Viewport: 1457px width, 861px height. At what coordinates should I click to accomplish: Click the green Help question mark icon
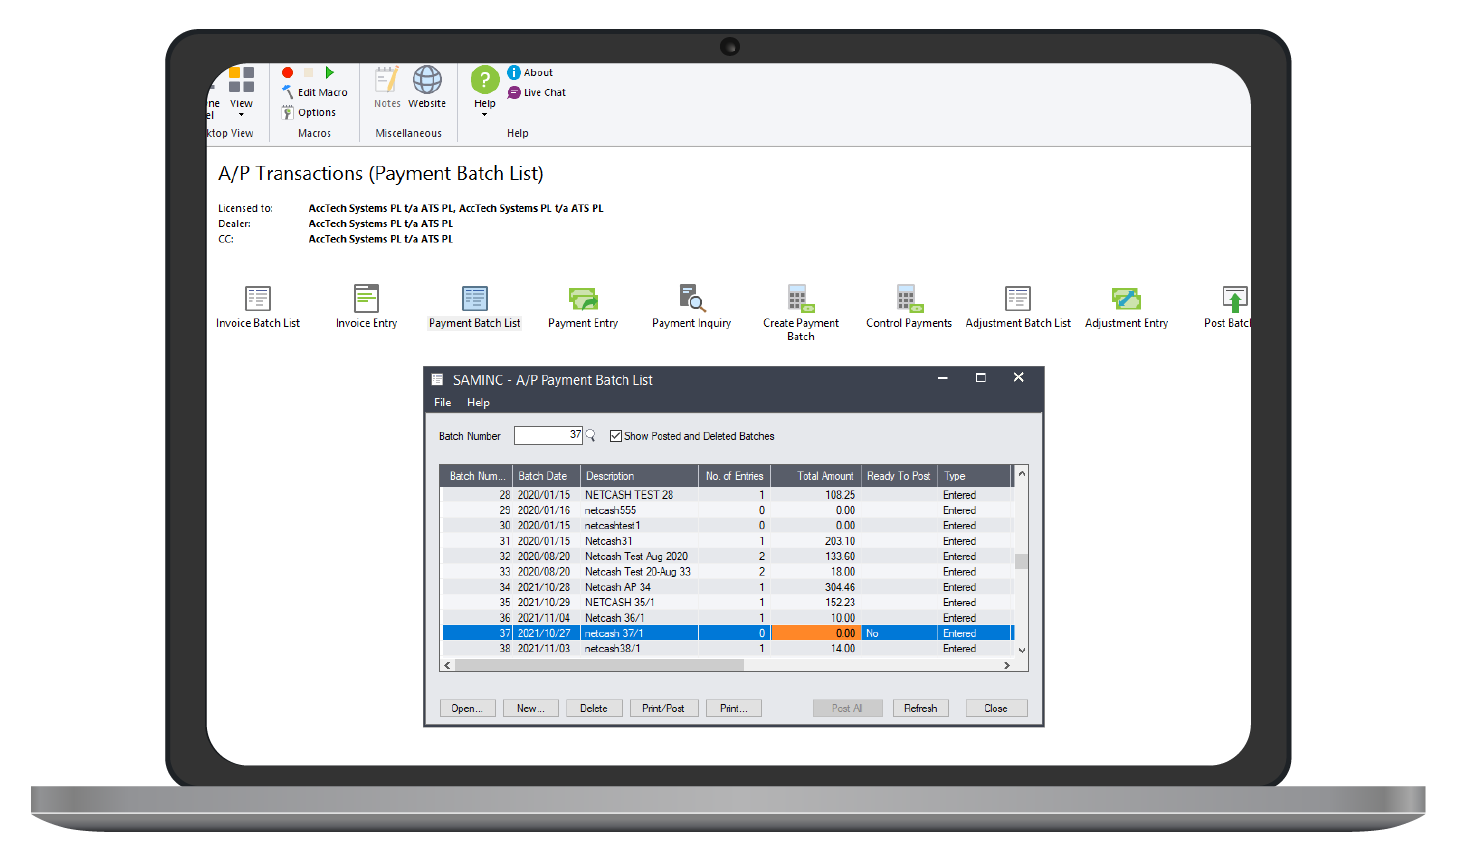tap(485, 80)
